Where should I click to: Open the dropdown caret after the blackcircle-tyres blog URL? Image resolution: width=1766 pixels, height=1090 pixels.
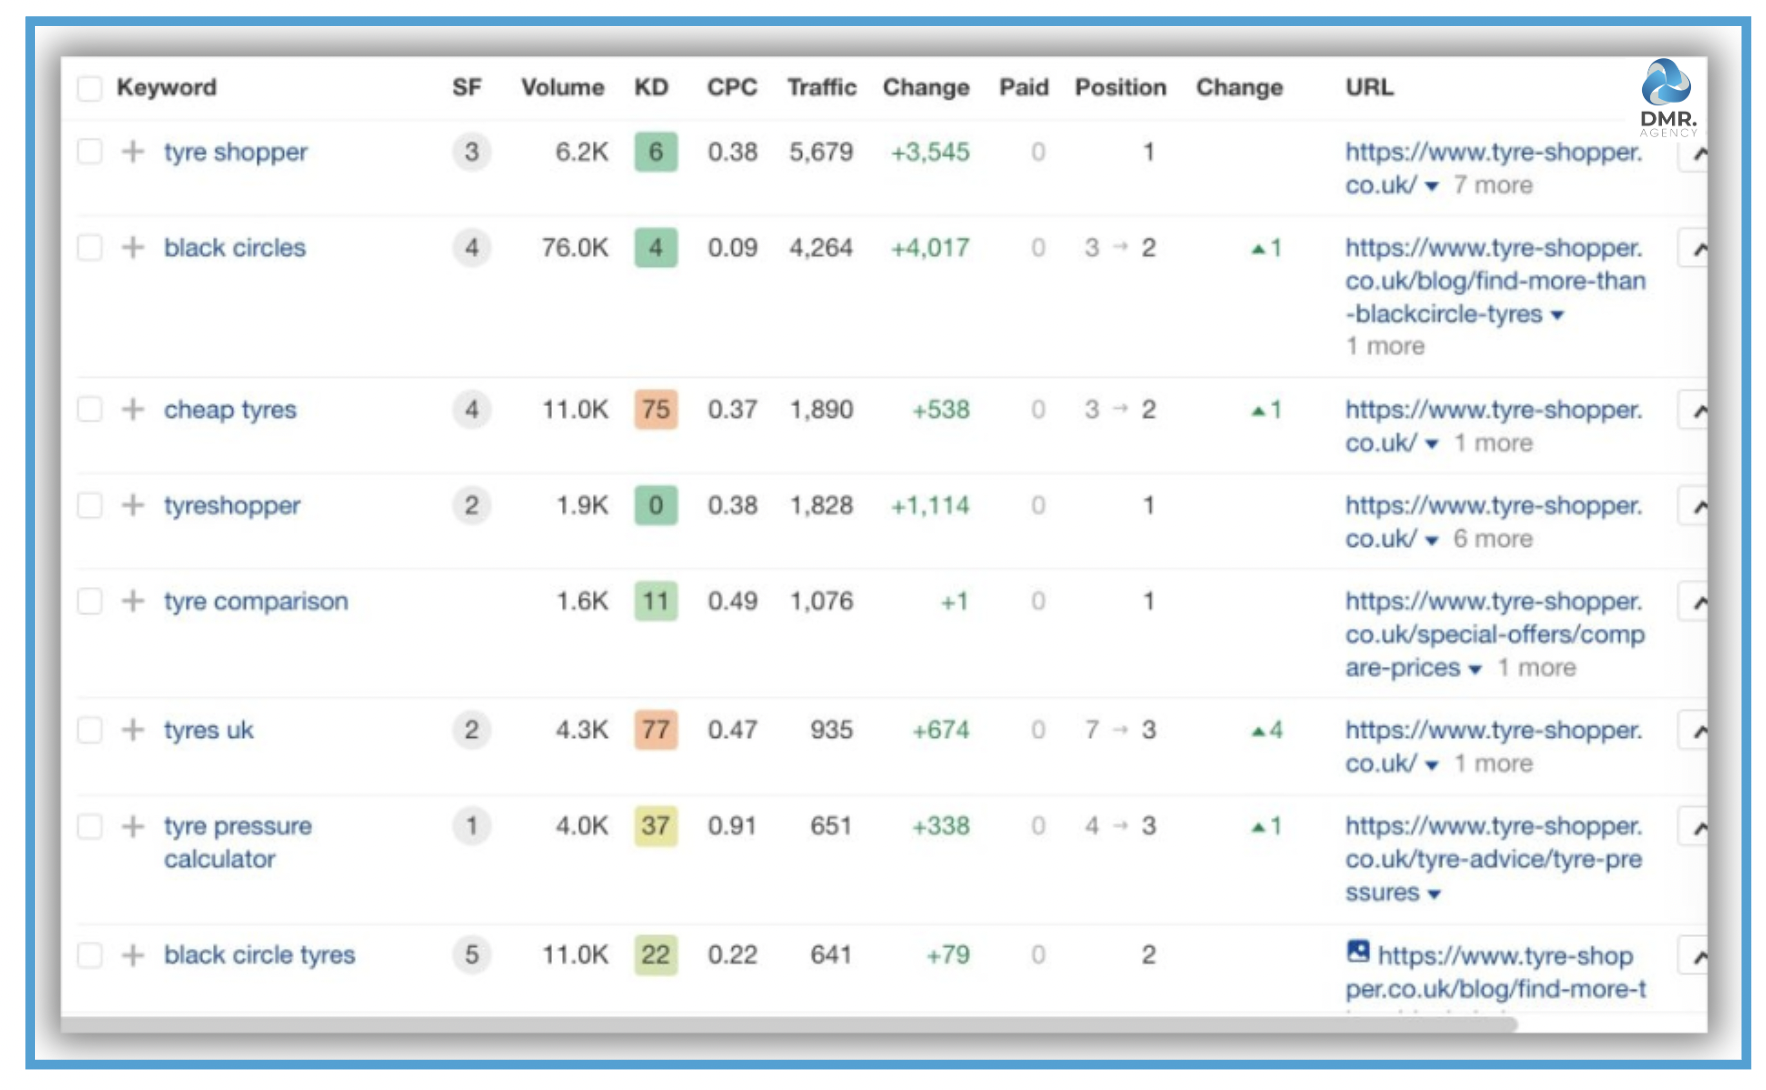click(1558, 314)
